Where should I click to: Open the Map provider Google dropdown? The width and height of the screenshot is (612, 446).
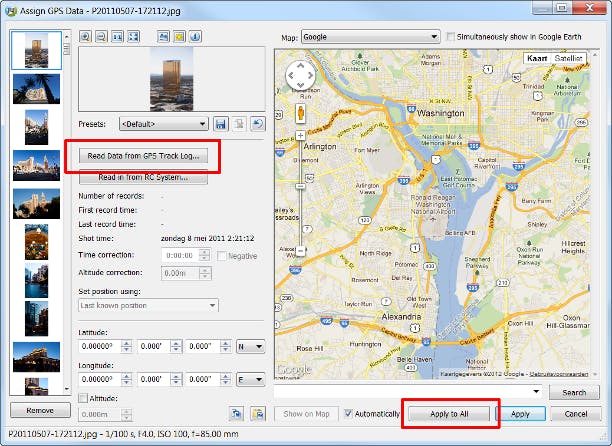click(370, 37)
